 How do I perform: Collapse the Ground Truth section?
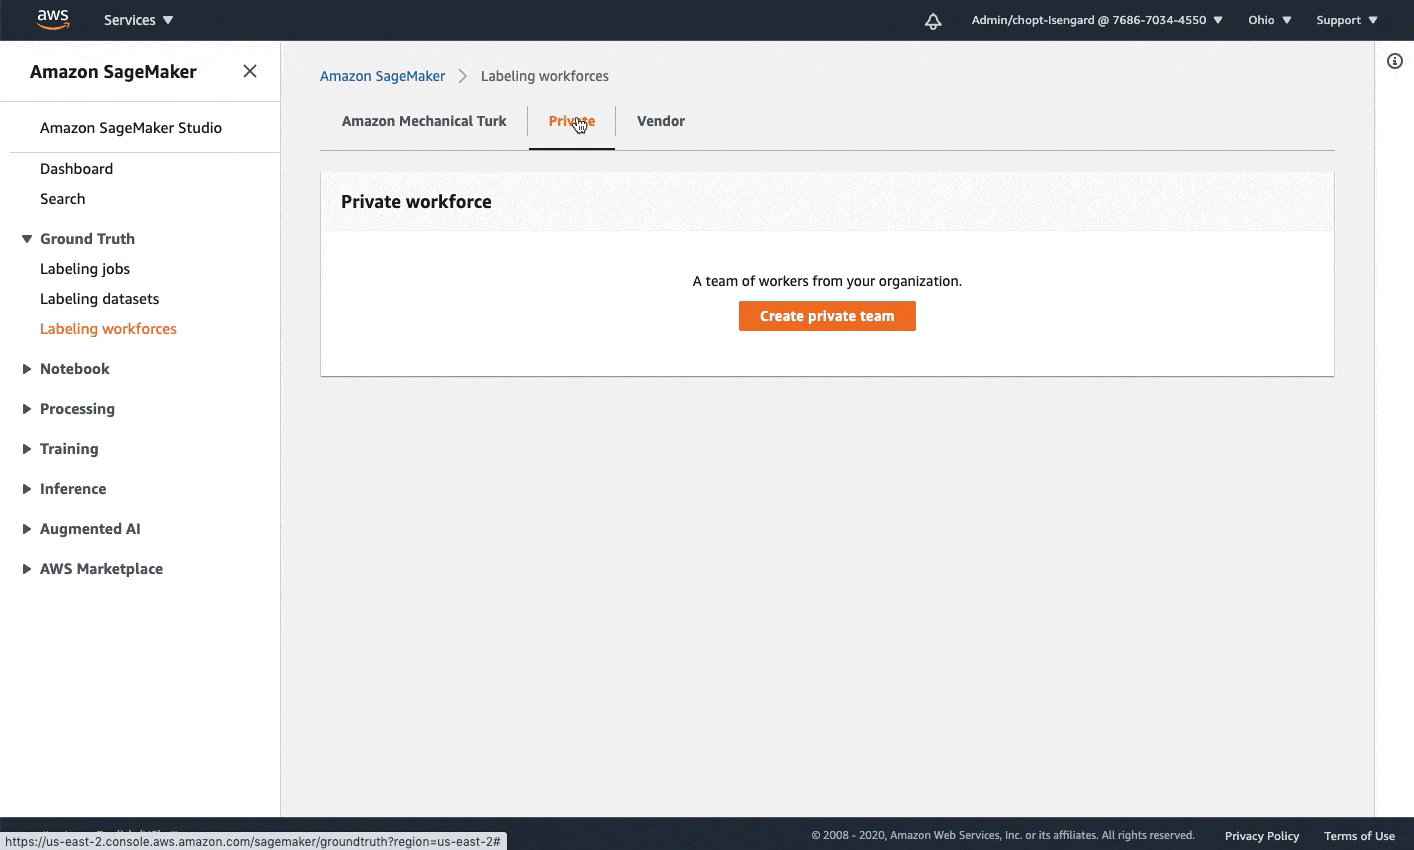(x=27, y=239)
